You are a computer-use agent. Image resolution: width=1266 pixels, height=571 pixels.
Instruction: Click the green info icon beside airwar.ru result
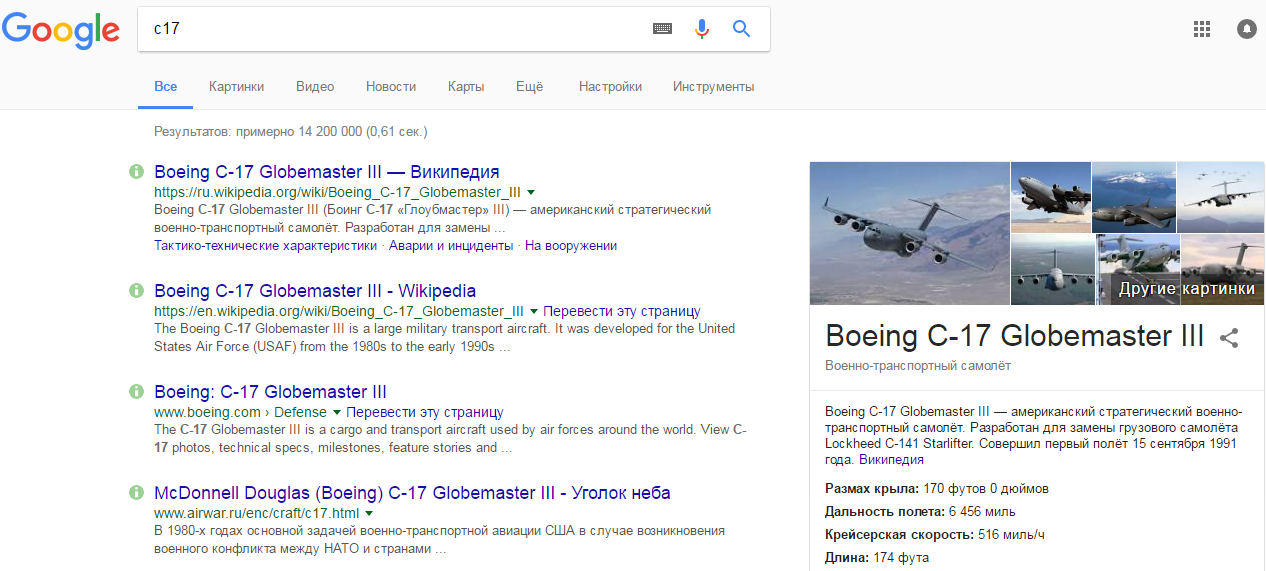[x=137, y=493]
